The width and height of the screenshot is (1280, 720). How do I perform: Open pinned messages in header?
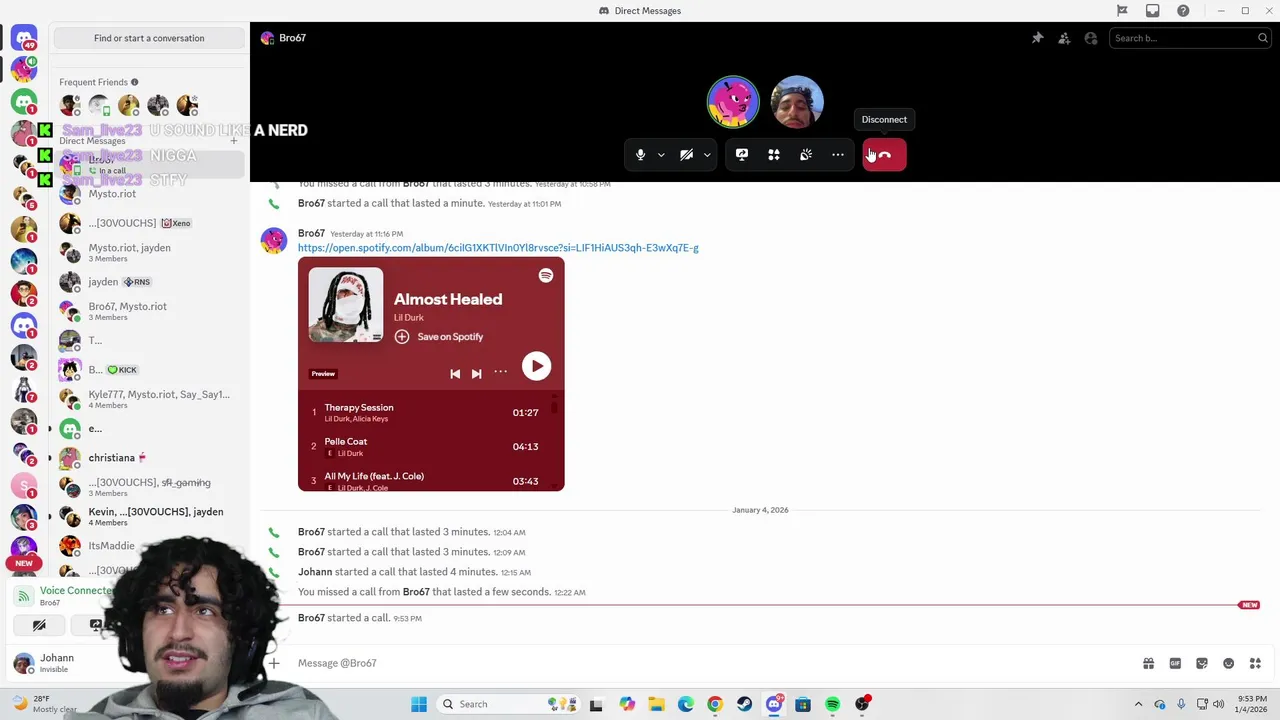[x=1038, y=38]
